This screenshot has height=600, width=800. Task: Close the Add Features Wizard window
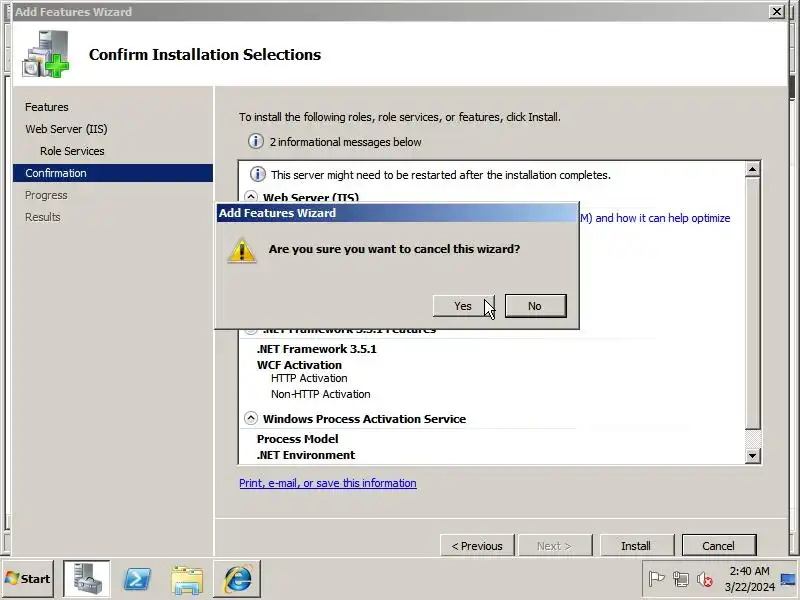pos(777,11)
